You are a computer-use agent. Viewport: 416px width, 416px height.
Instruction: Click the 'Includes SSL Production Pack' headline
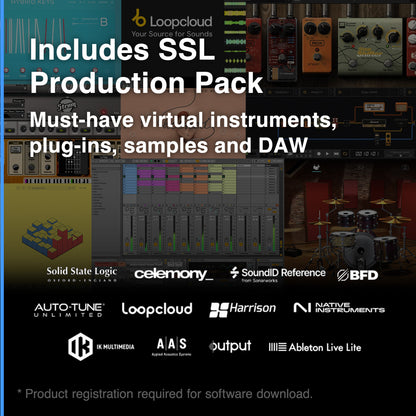click(146, 66)
